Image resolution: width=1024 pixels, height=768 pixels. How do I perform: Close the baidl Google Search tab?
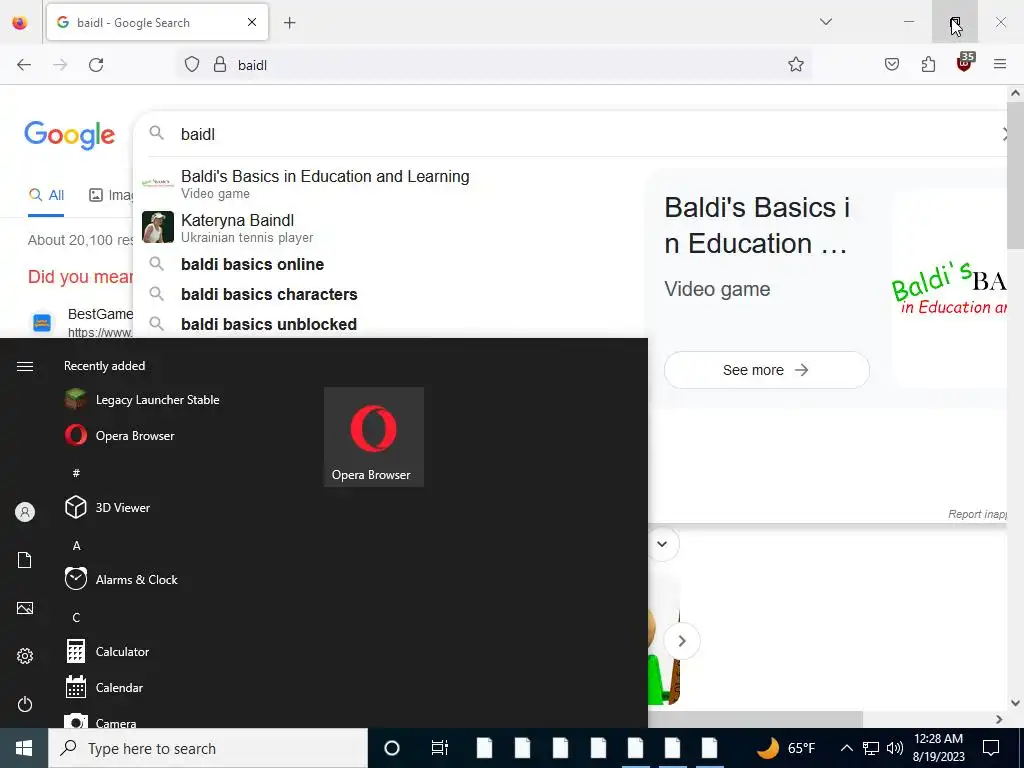coord(252,23)
